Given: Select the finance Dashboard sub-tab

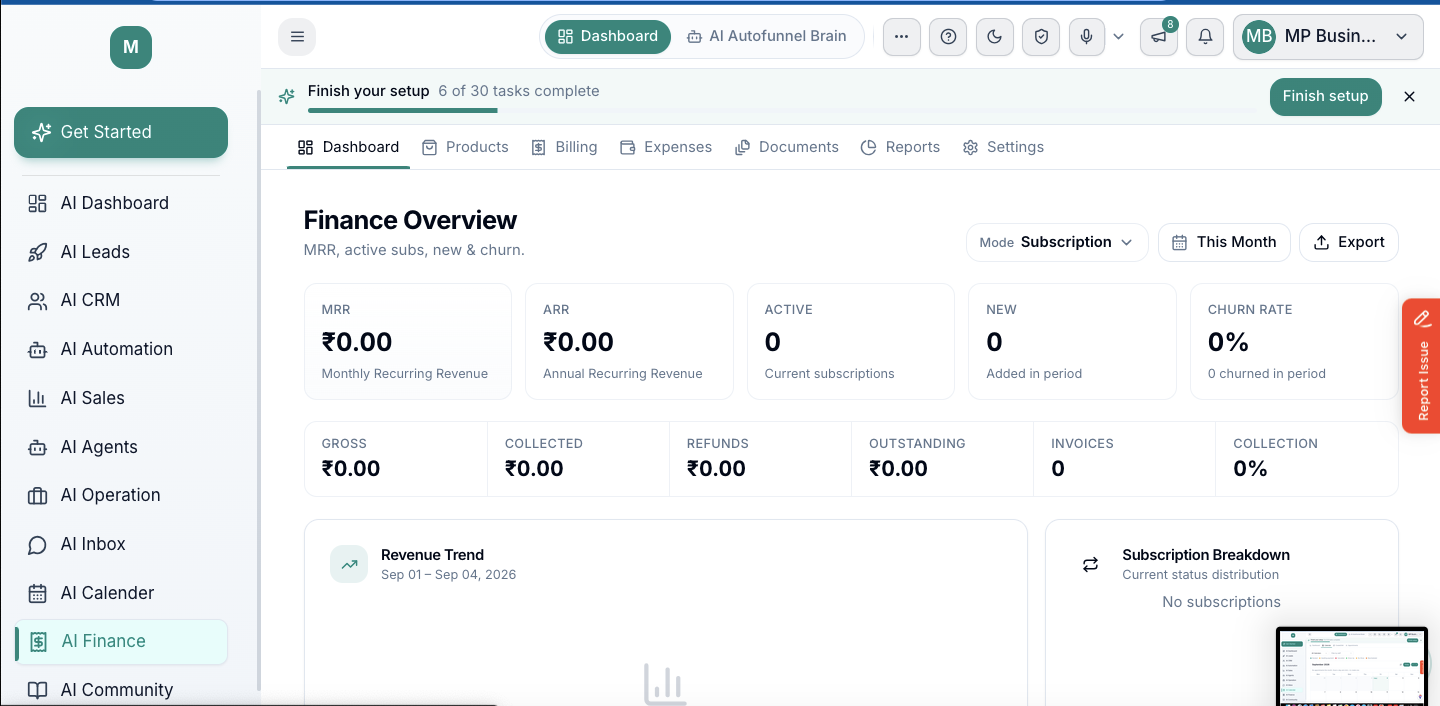Looking at the screenshot, I should tap(348, 147).
